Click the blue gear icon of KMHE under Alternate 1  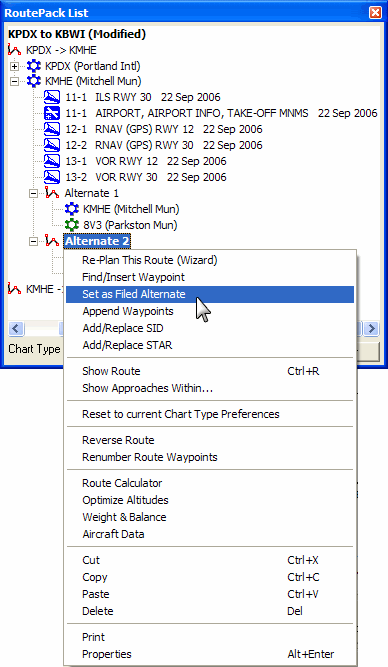[x=72, y=209]
